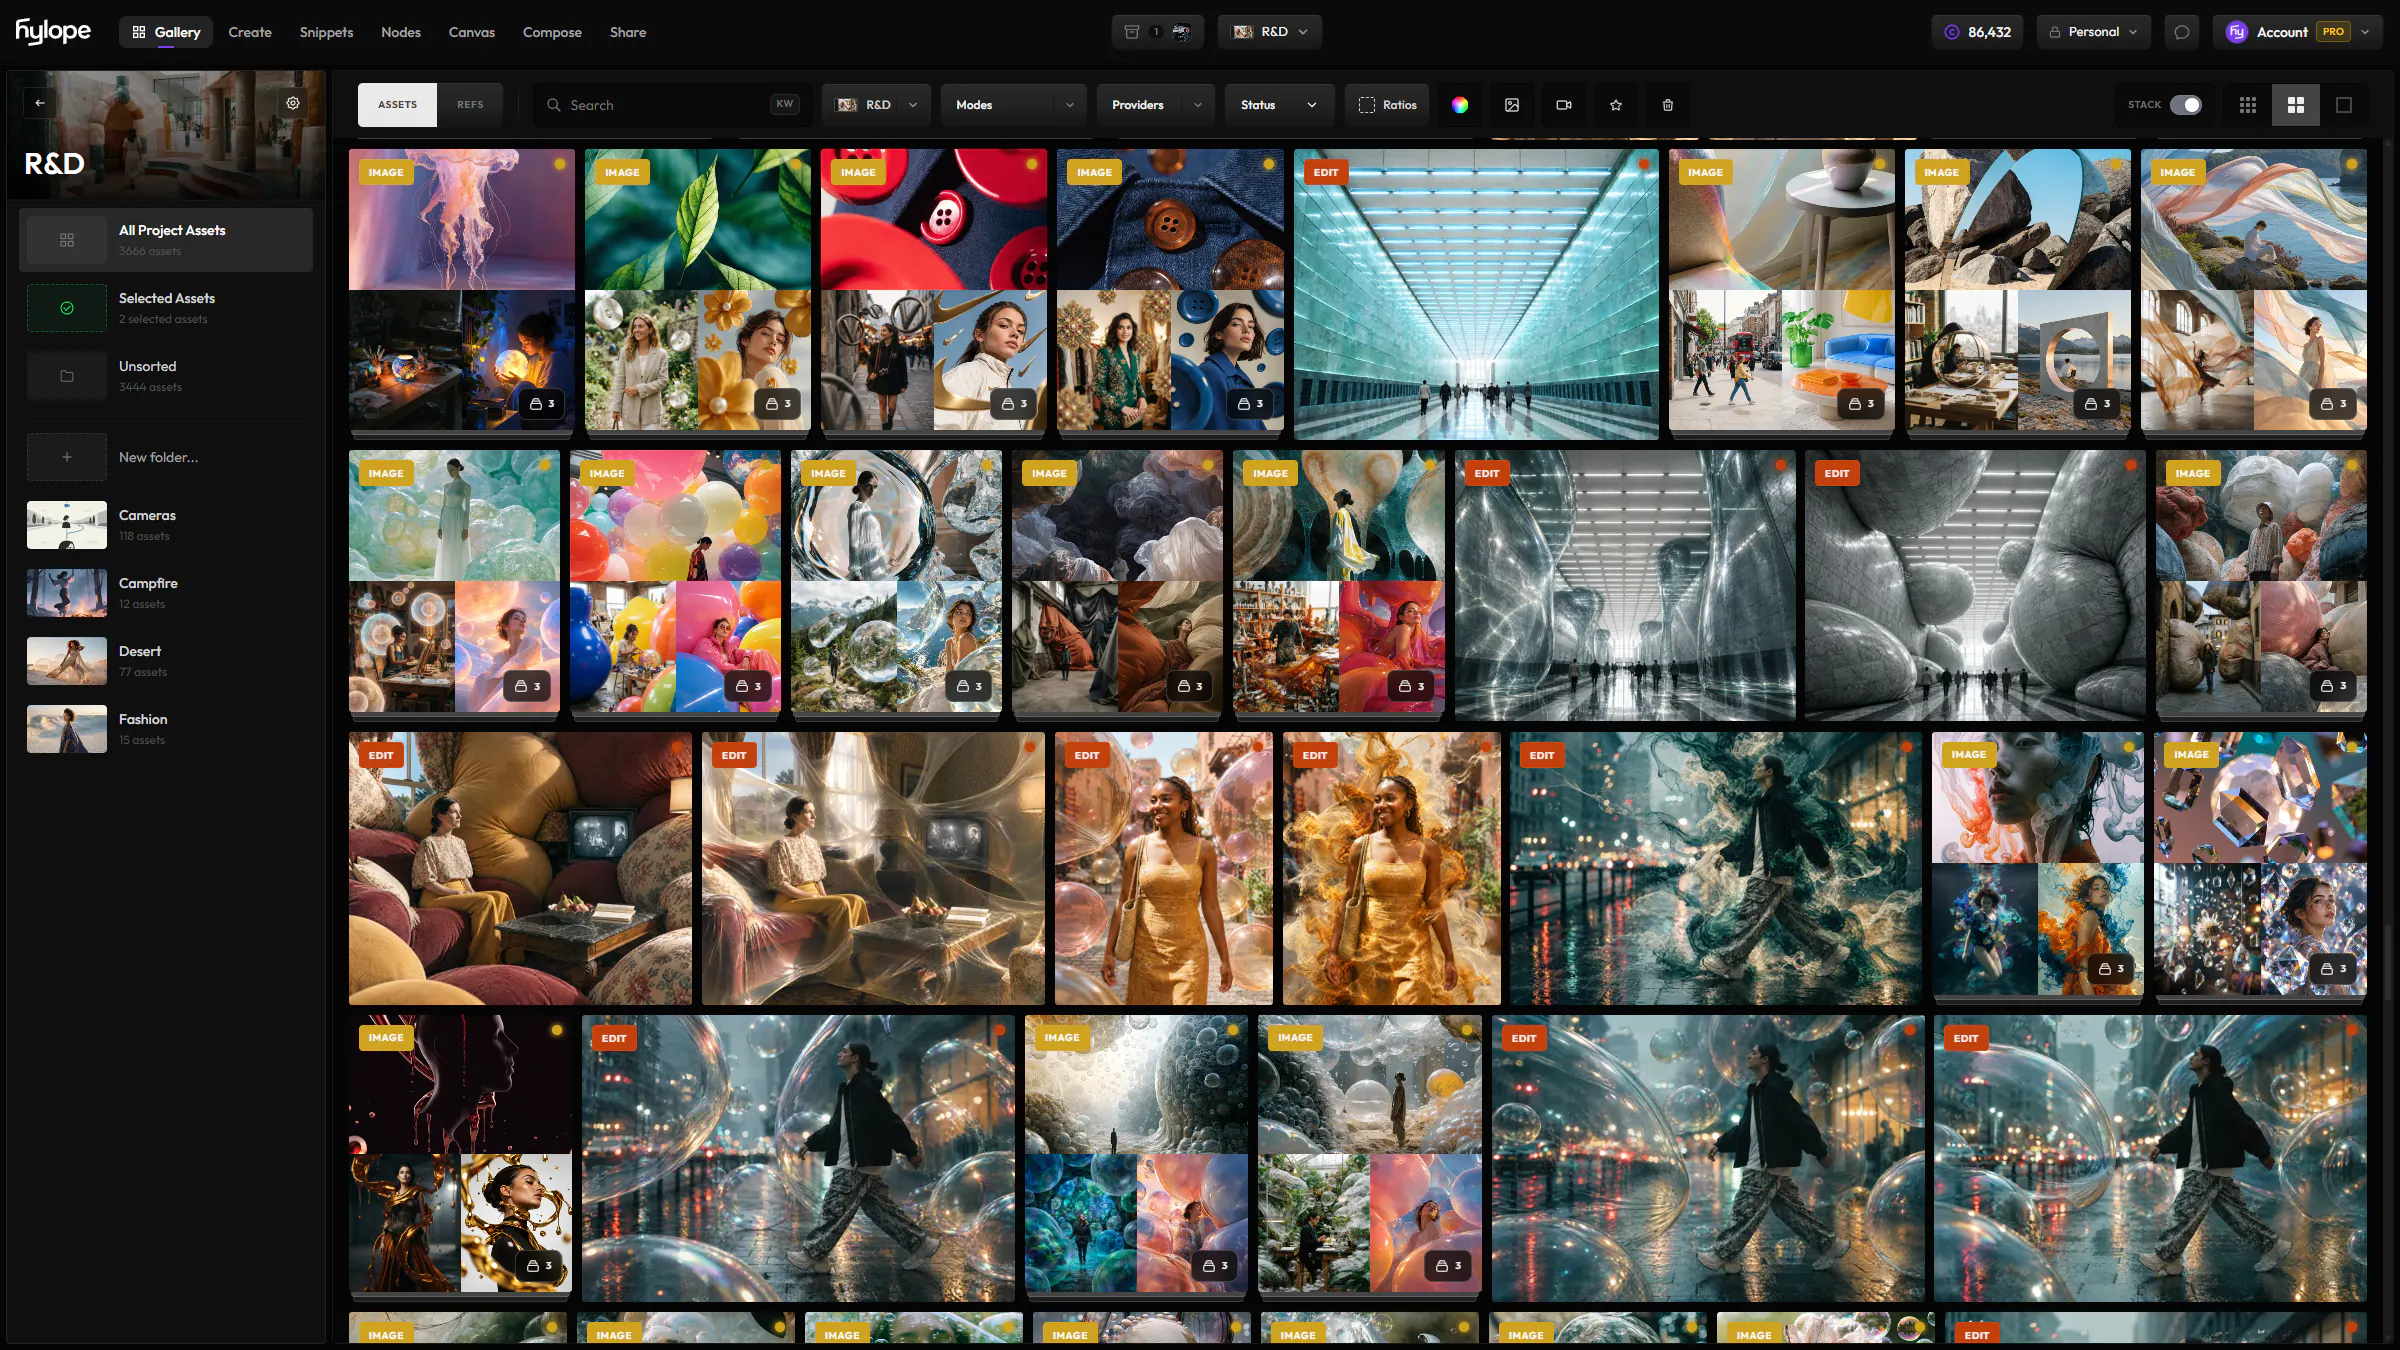
Task: Expand the Providers filter dropdown
Action: 1156,105
